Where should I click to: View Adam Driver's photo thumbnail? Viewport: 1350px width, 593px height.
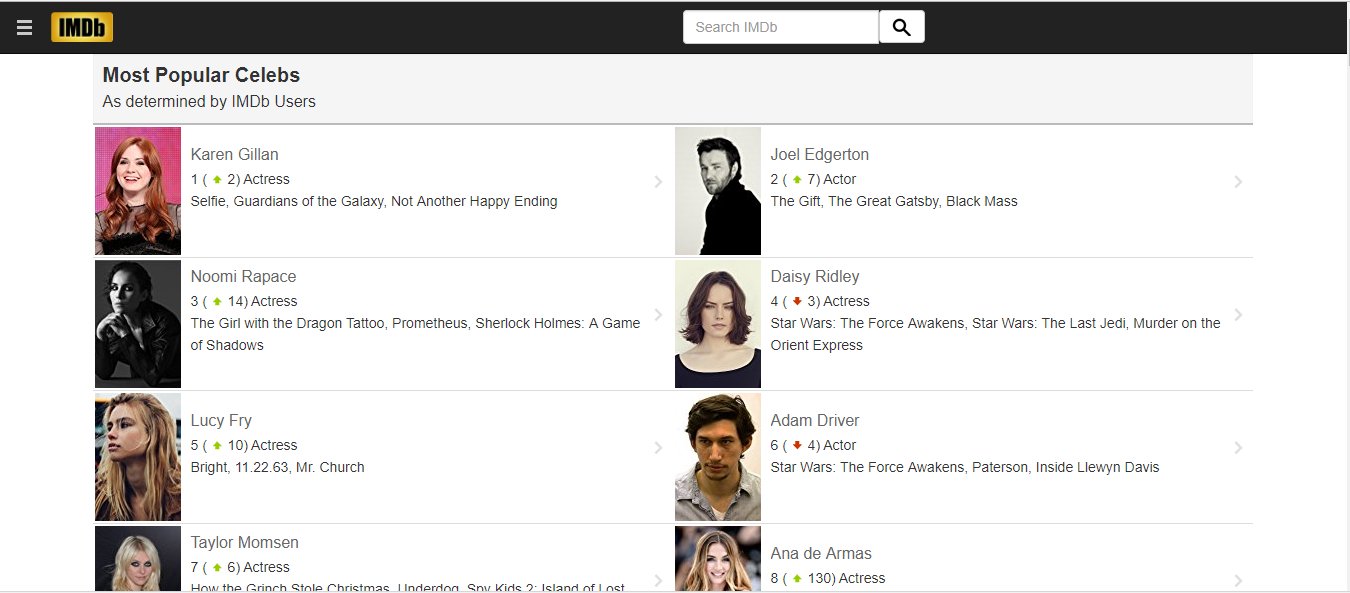click(x=718, y=457)
